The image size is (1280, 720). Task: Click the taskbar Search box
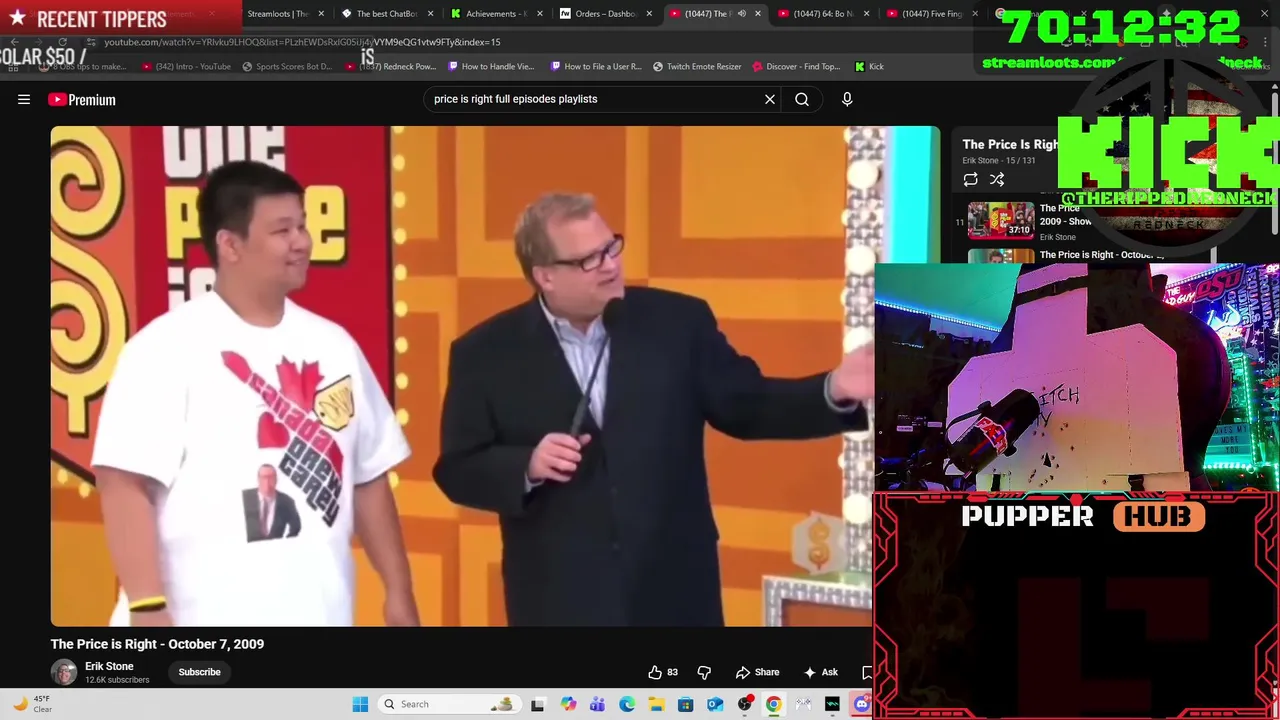click(452, 704)
